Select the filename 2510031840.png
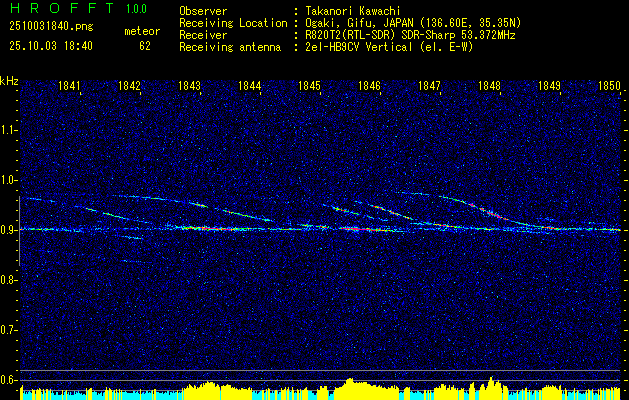 point(51,26)
